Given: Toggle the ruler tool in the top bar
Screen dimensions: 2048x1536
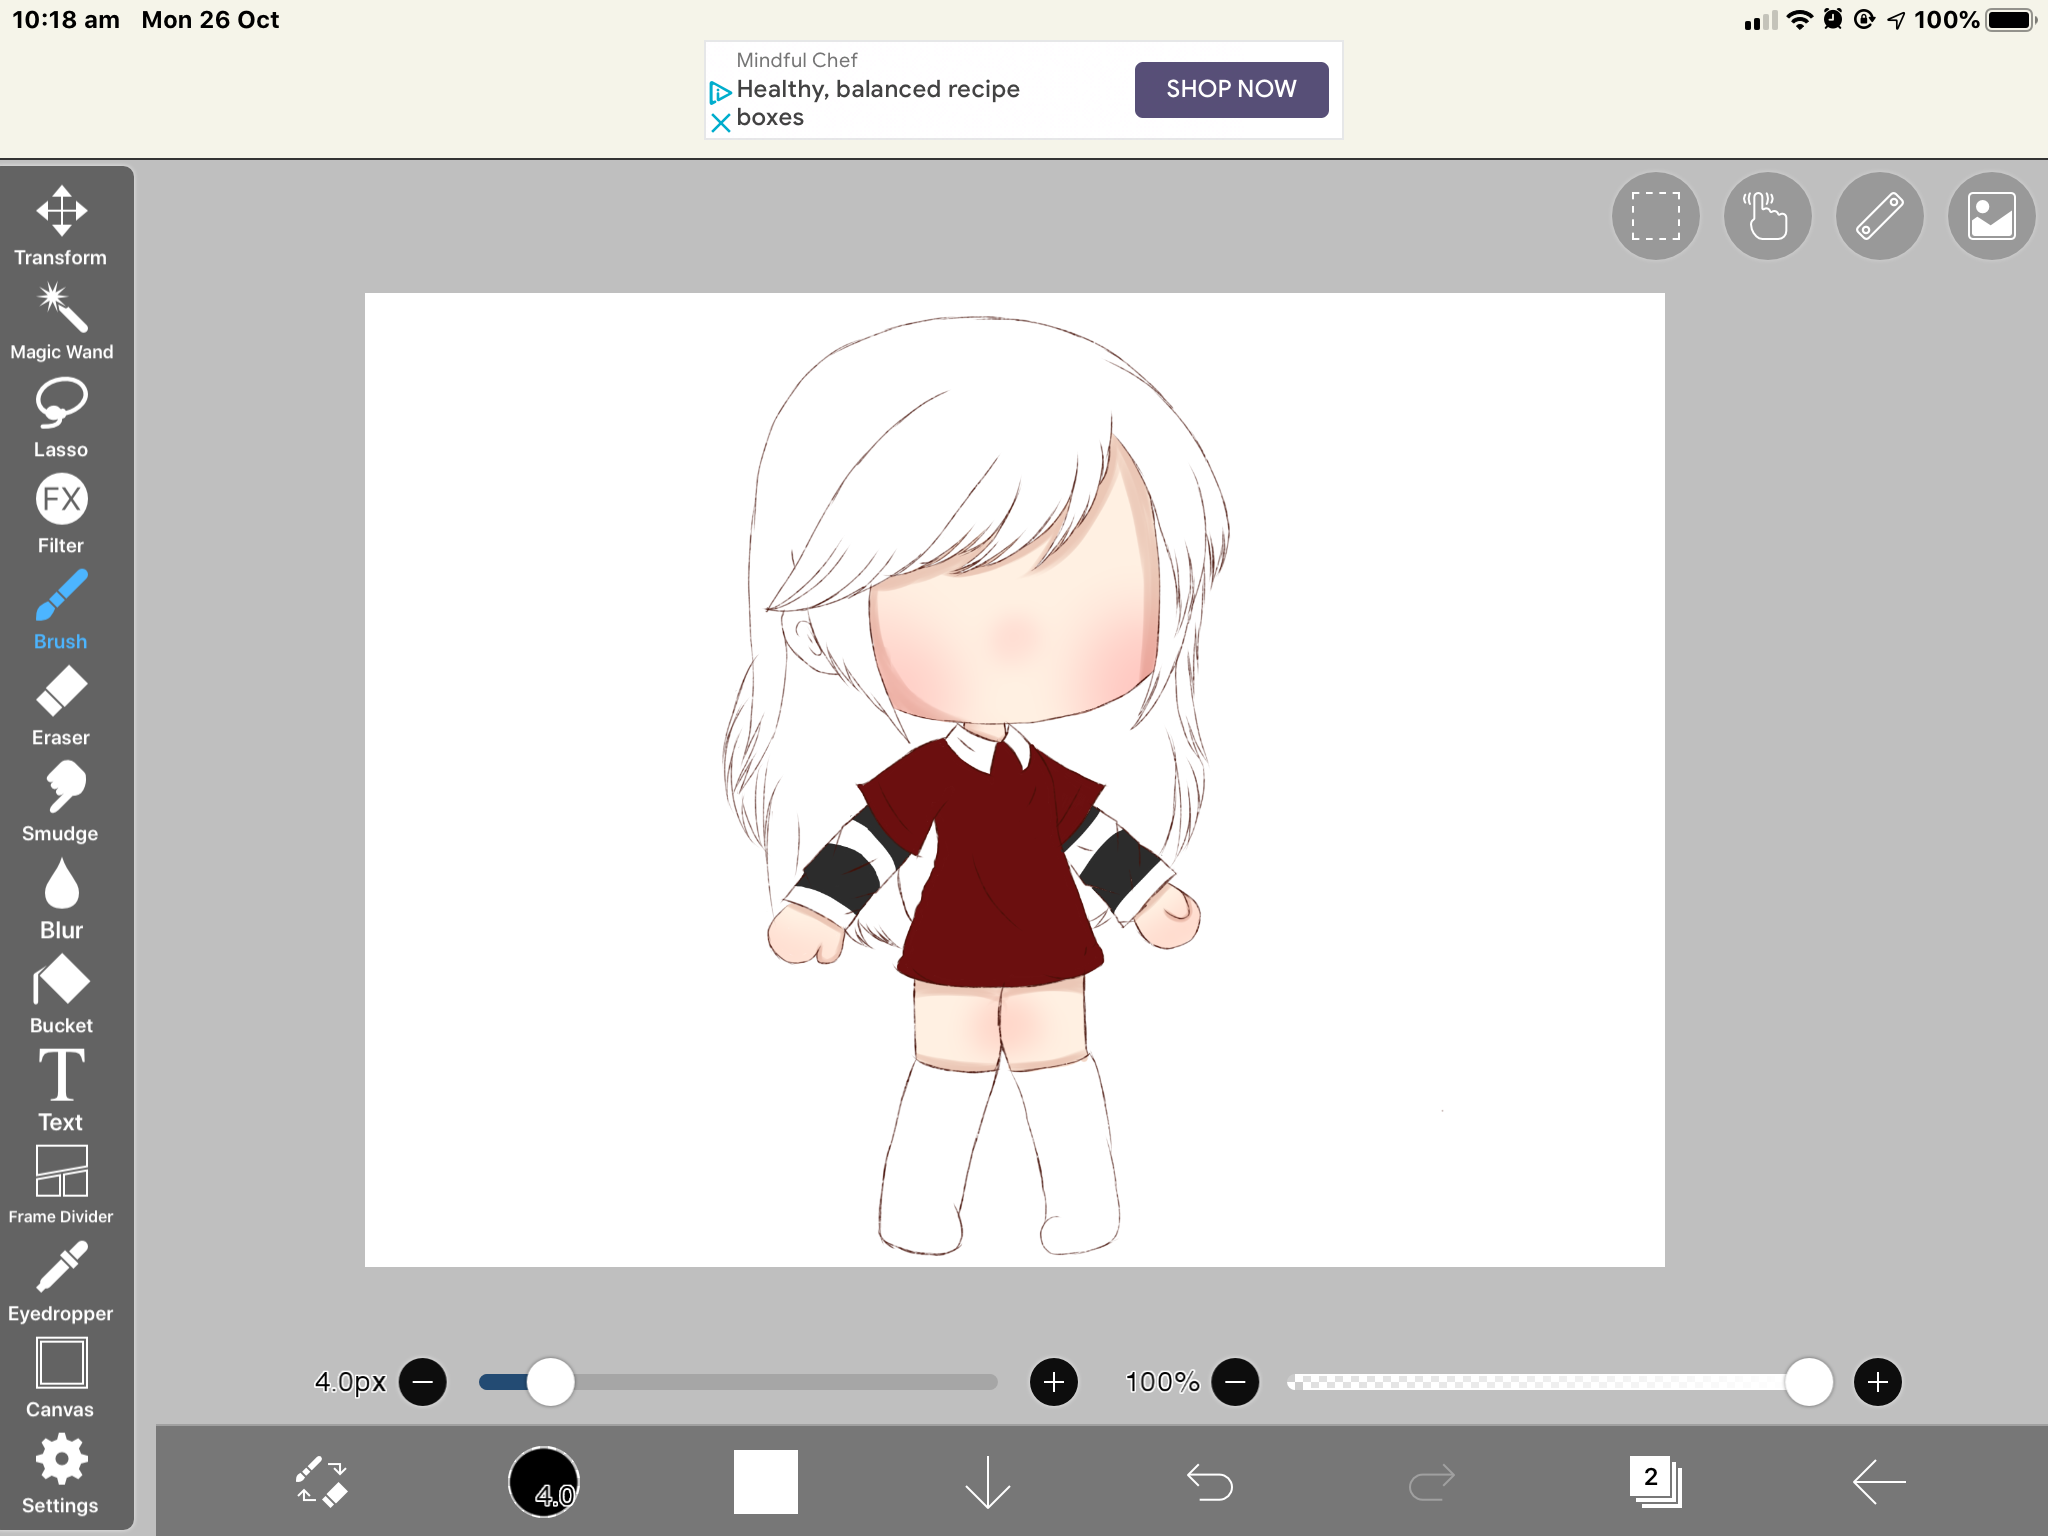Looking at the screenshot, I should pyautogui.click(x=1879, y=215).
